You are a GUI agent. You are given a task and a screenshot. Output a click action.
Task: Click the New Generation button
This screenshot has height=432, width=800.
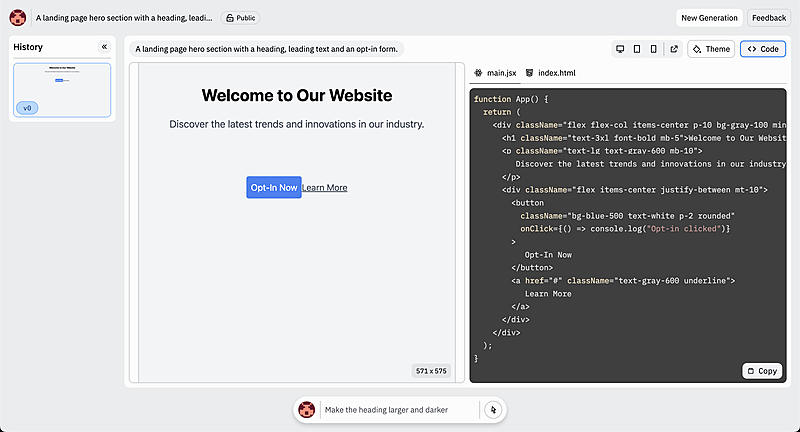click(709, 18)
